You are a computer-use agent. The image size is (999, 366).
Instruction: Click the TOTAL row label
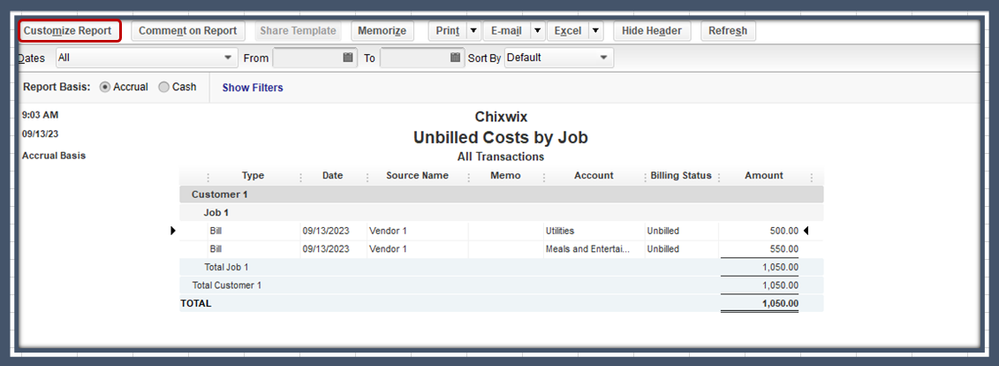tap(196, 304)
